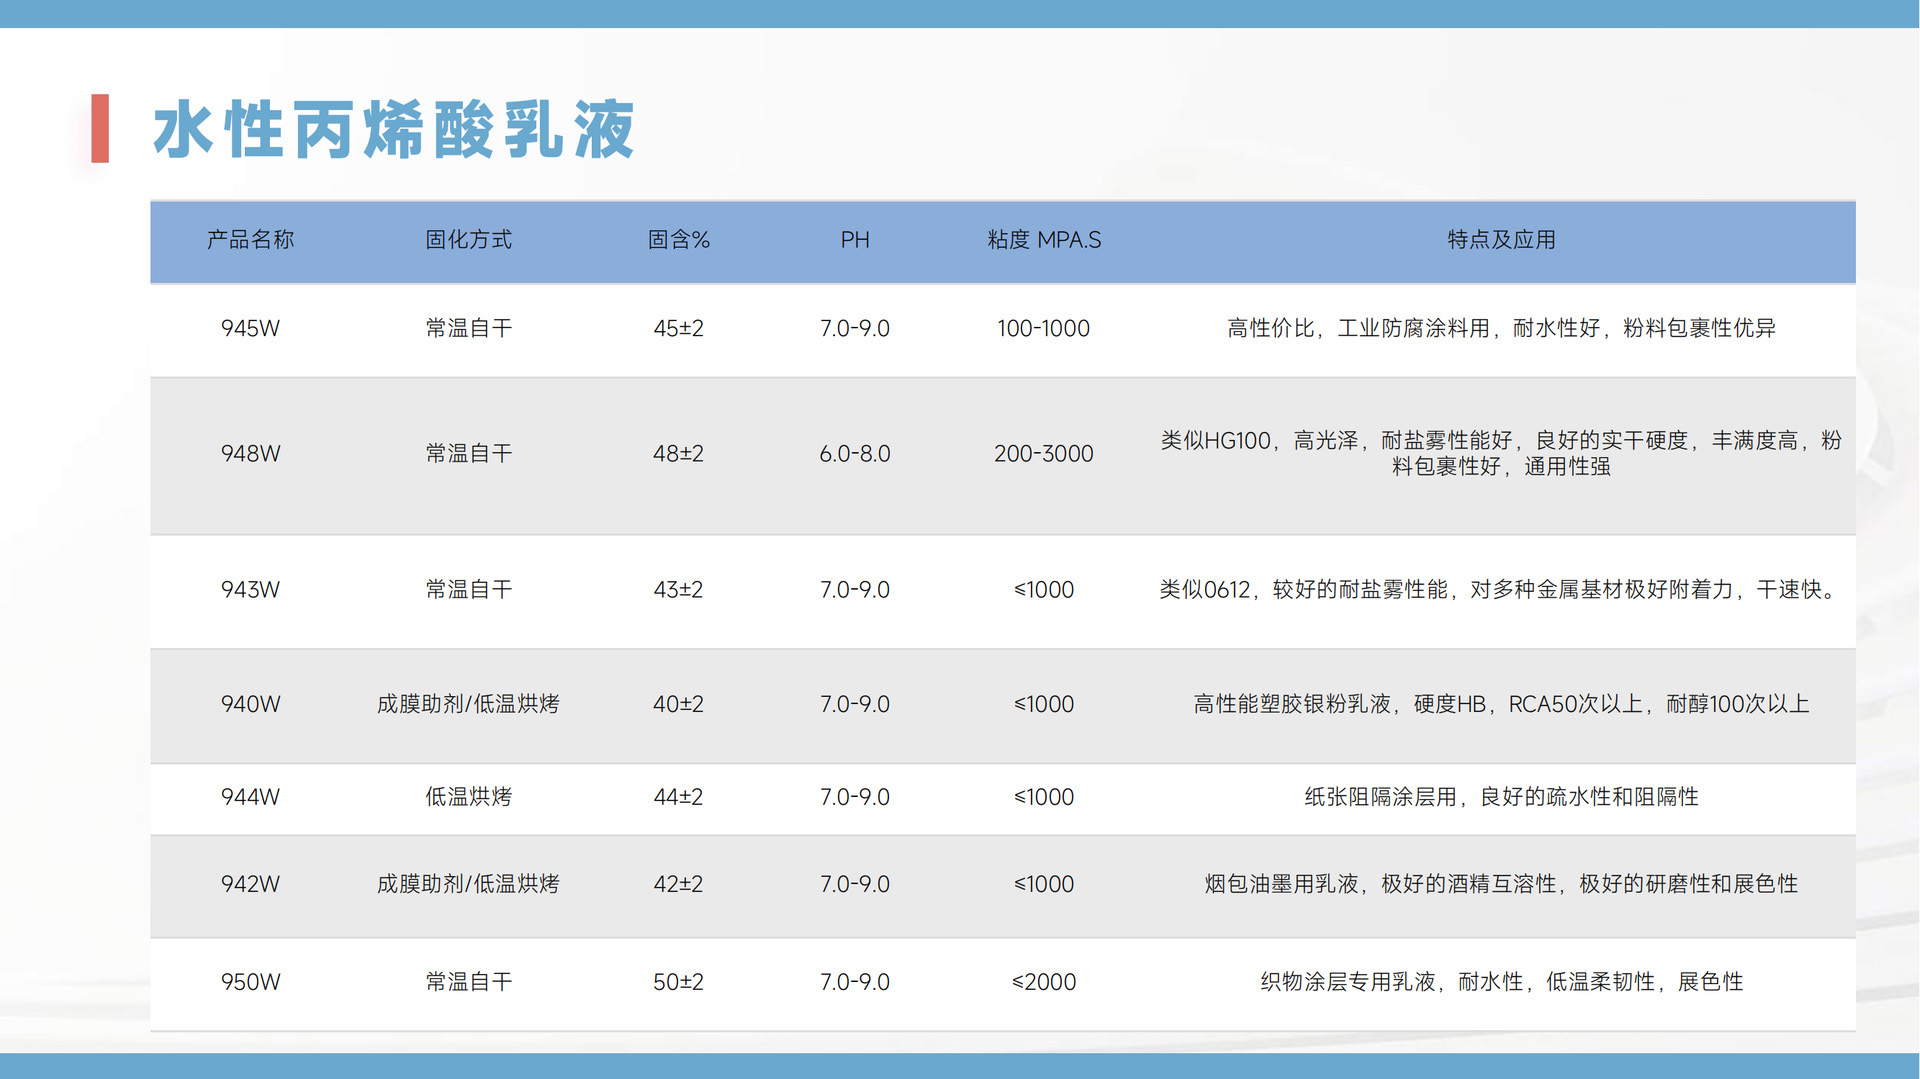Image resolution: width=1920 pixels, height=1079 pixels.
Task: Click the 100-1000 viscosity cell
Action: (x=1043, y=328)
